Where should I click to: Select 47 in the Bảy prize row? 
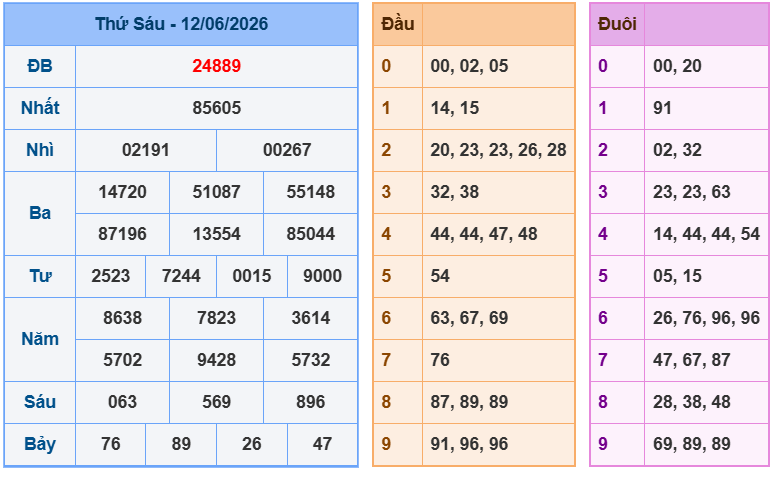click(x=322, y=444)
